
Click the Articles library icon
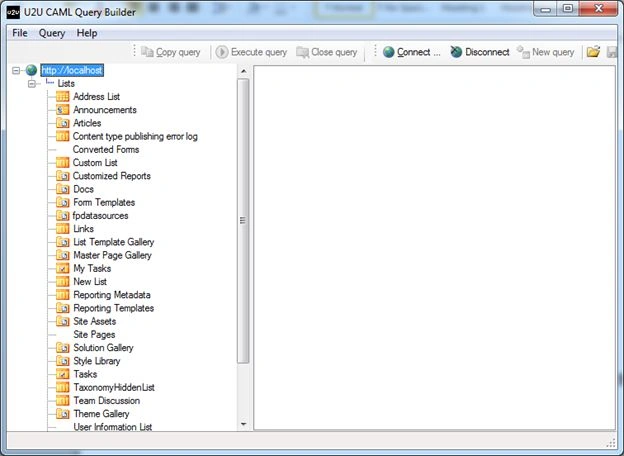(x=62, y=123)
